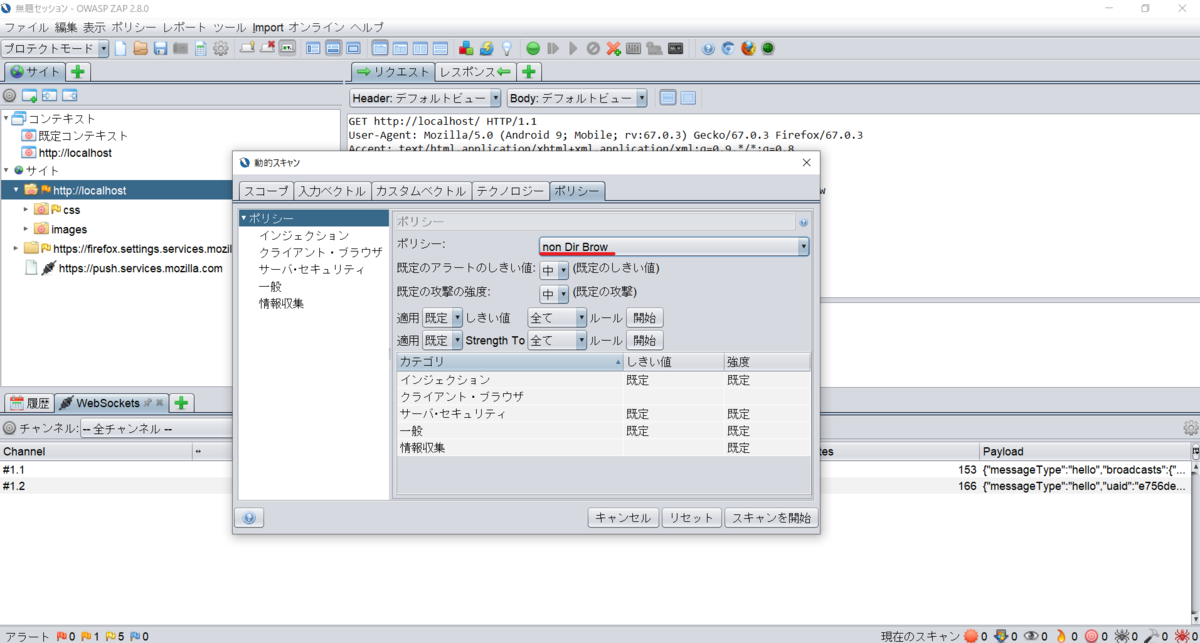The width and height of the screenshot is (1200, 643).
Task: Open the default alert threshold dropdown
Action: click(554, 270)
